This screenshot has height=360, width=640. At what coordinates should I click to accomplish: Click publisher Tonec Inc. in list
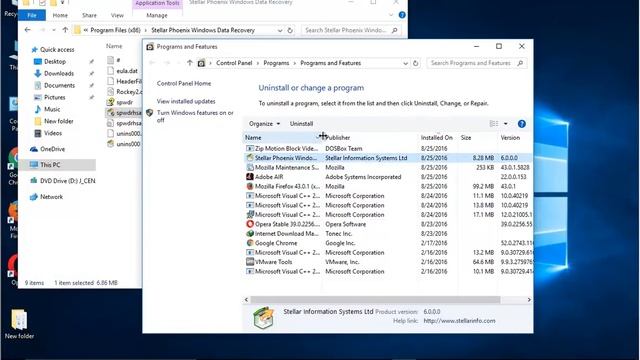(x=338, y=233)
